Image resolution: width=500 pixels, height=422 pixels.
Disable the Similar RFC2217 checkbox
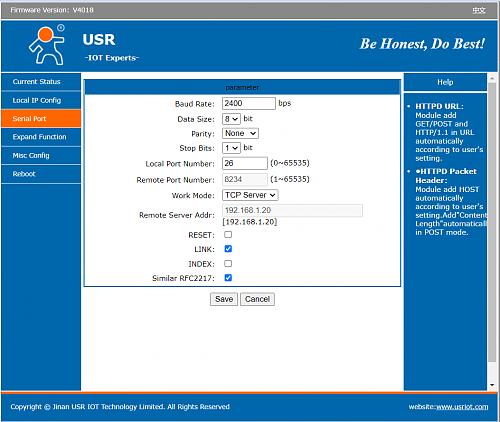point(228,278)
